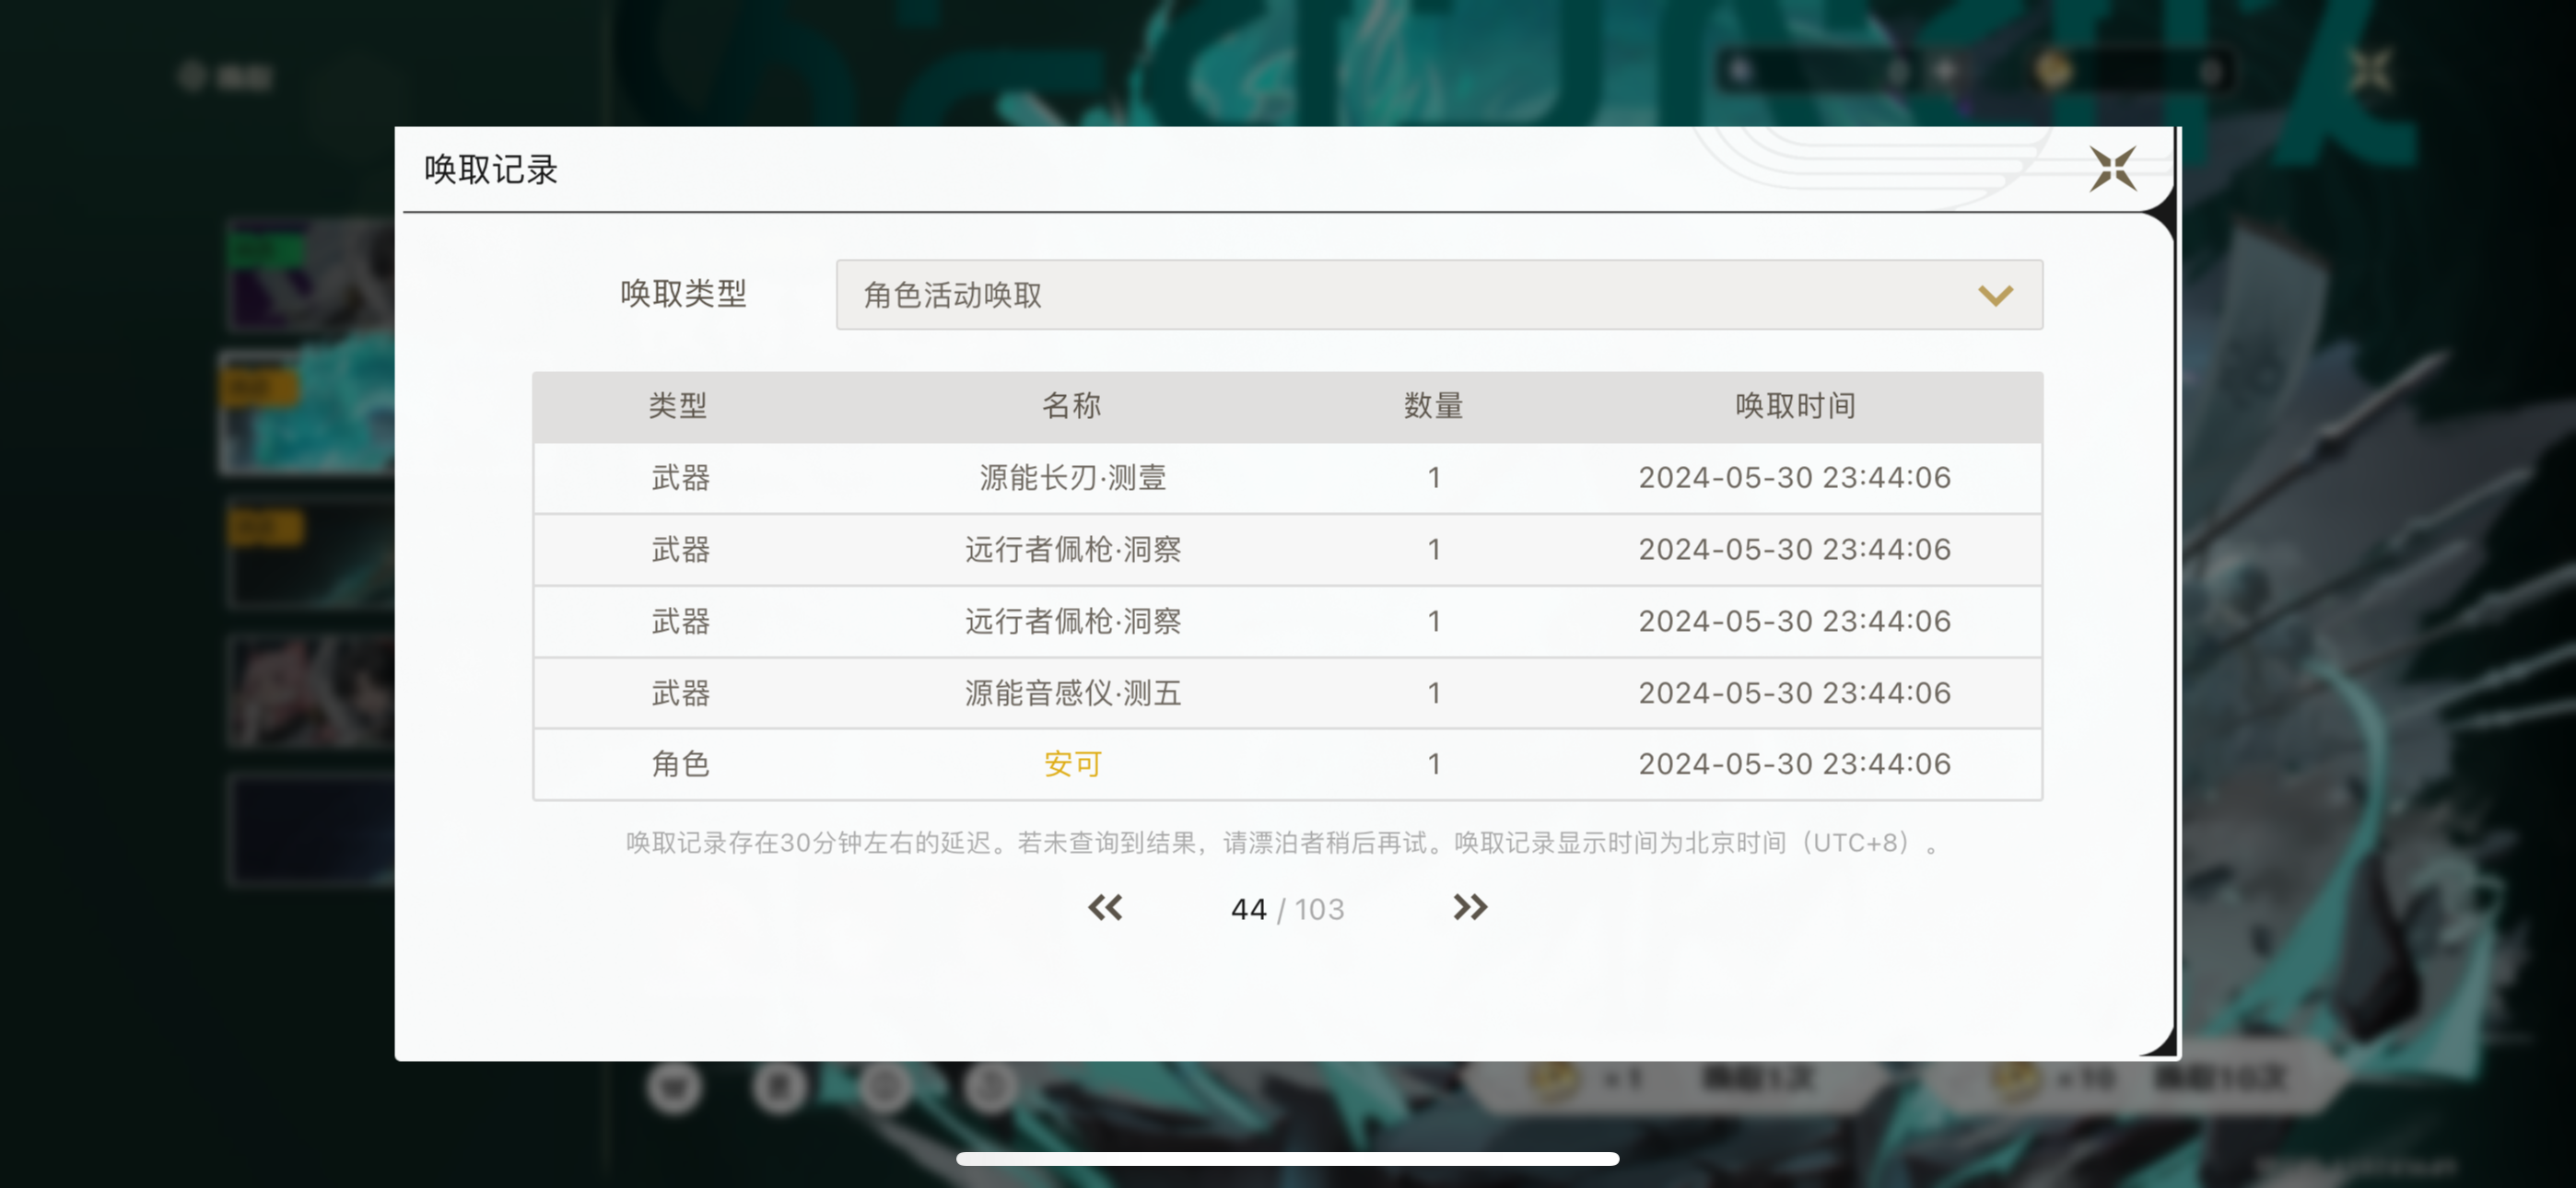Select the pink character banner thumbnail on left
Screen dimensions: 2576x1188
coord(310,692)
